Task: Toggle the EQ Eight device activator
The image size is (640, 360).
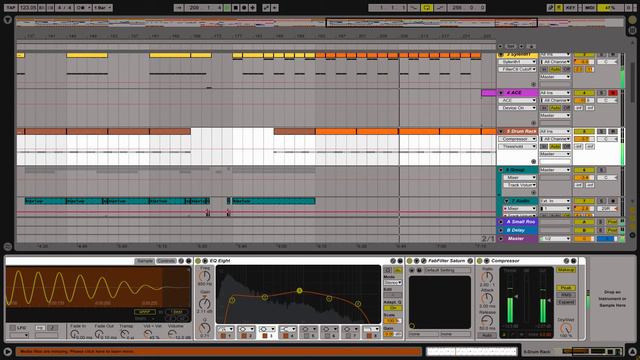Action: 198,261
